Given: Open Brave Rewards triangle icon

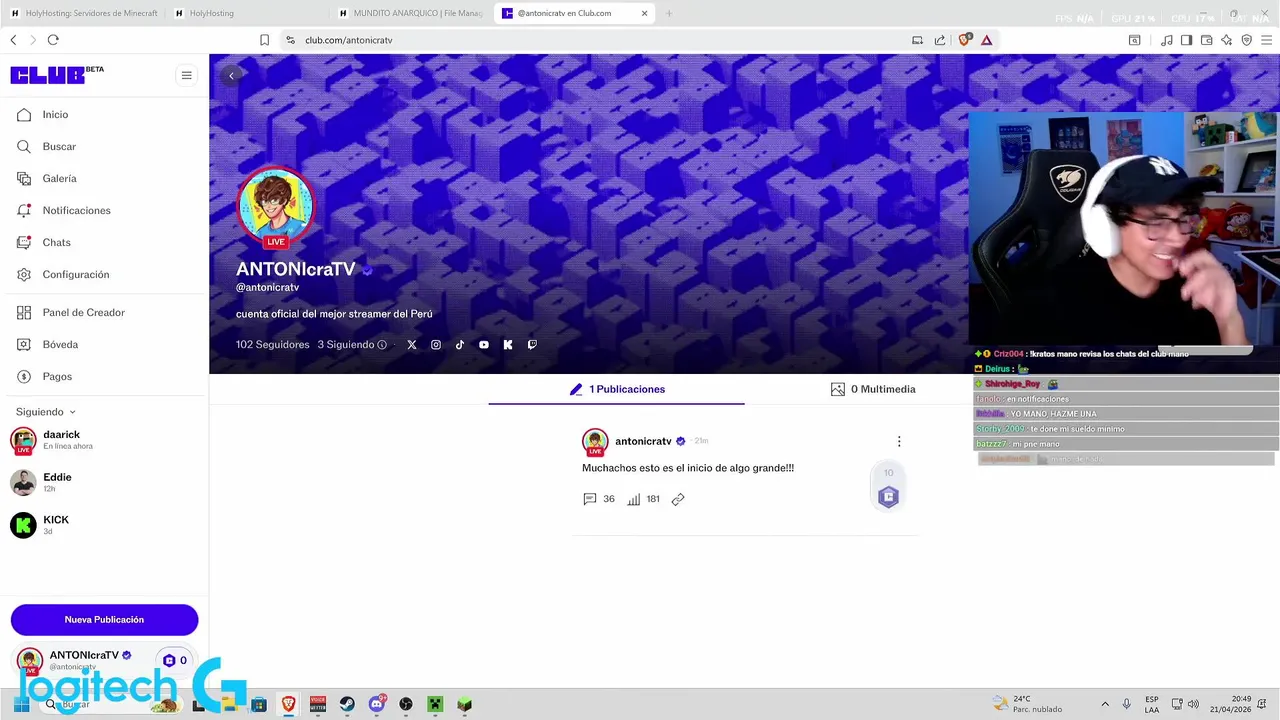Looking at the screenshot, I should (986, 40).
